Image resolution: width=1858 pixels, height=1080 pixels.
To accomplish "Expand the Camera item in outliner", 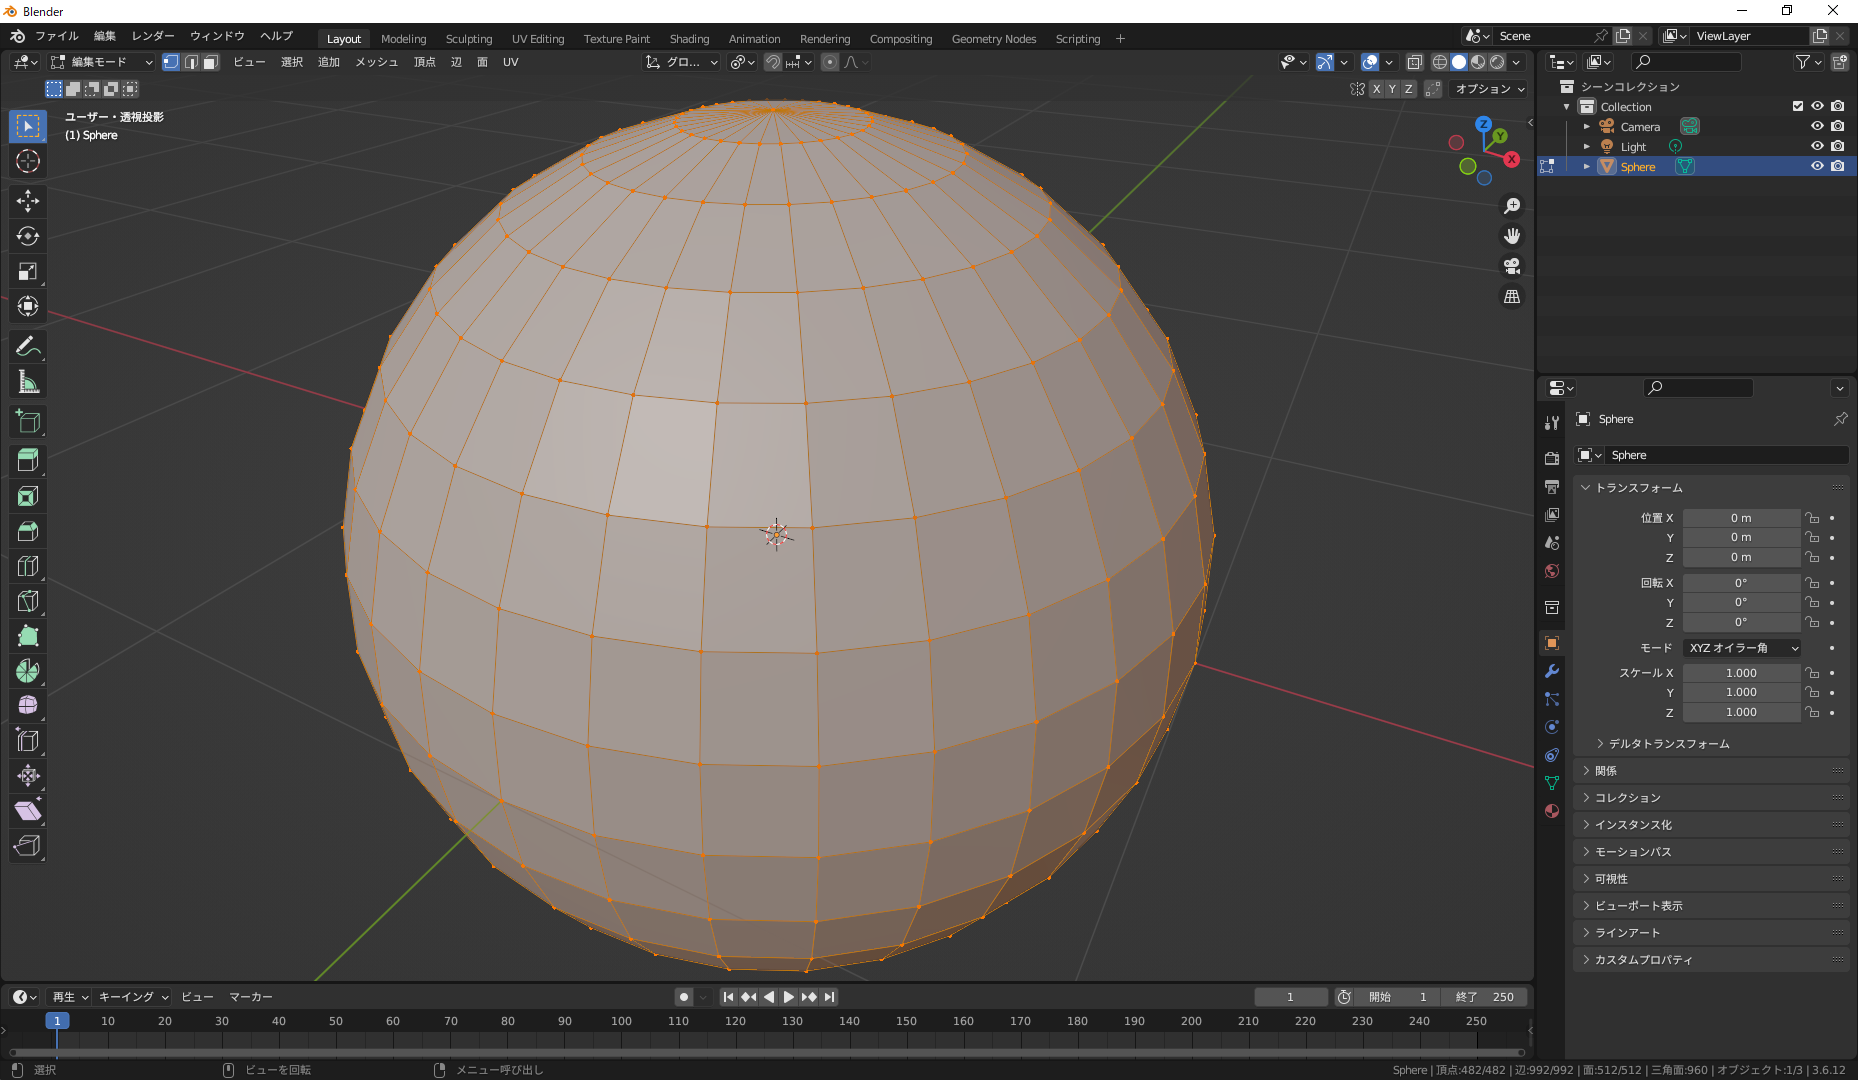I will coord(1587,127).
